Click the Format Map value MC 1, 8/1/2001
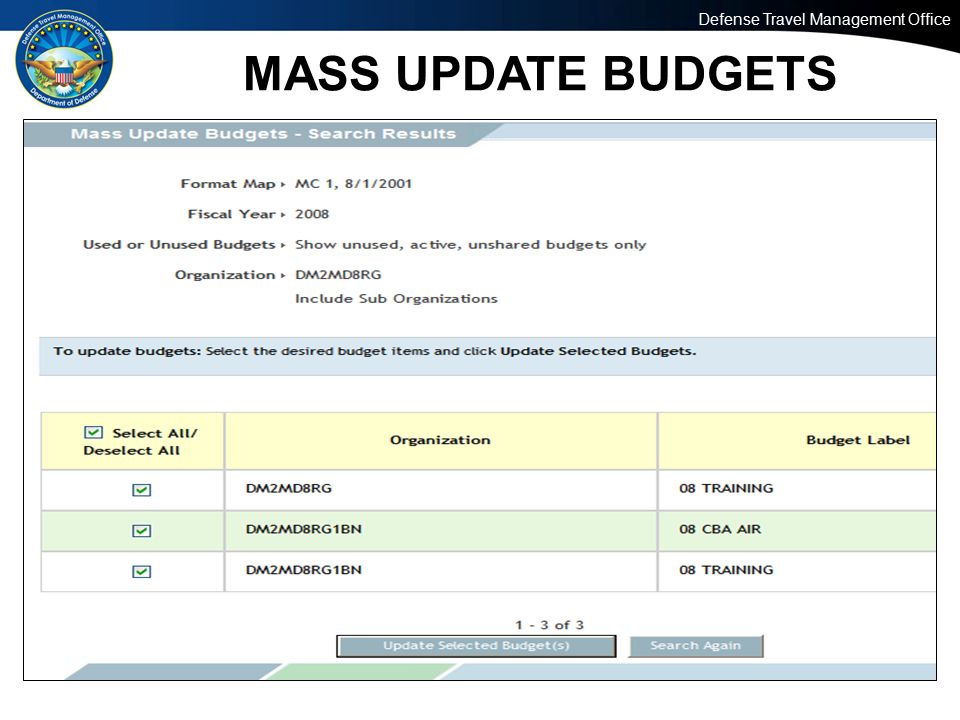Screen dimensions: 960x720 353,184
